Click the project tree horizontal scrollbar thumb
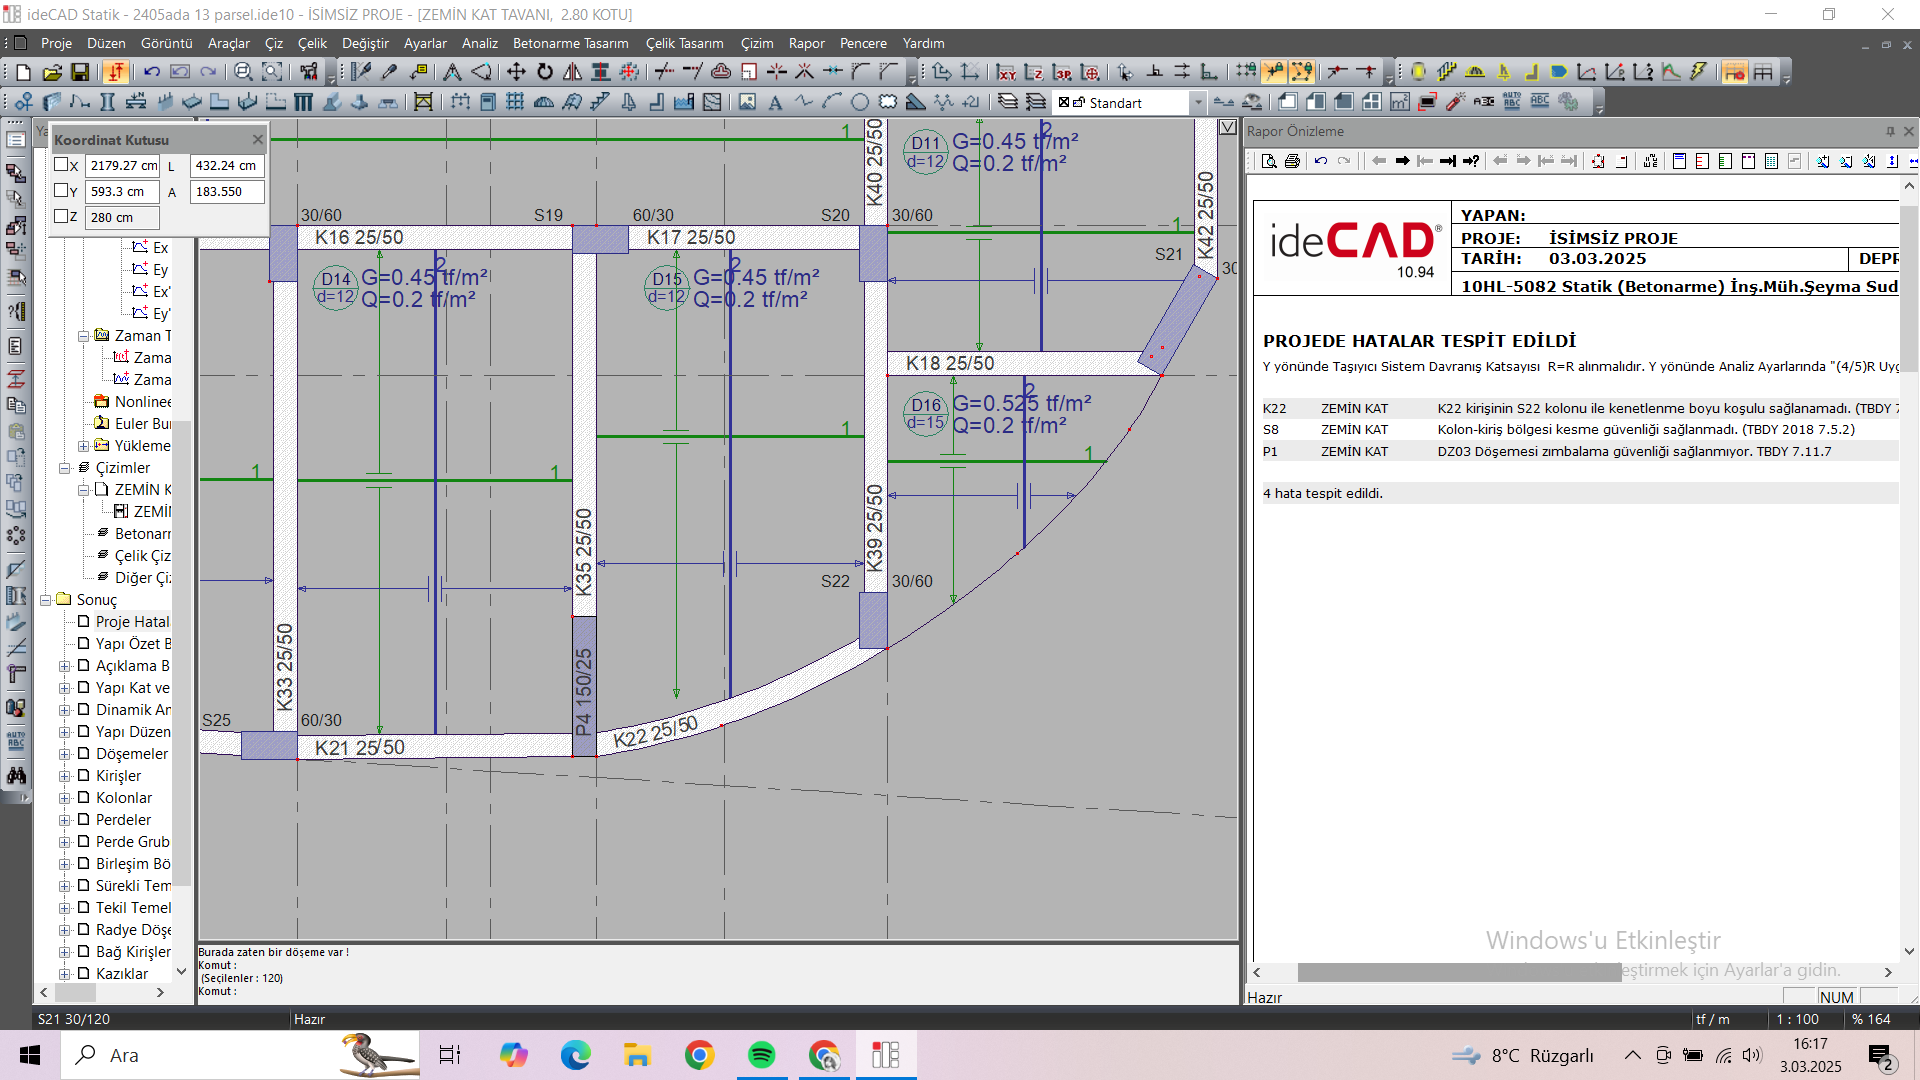 tap(75, 993)
